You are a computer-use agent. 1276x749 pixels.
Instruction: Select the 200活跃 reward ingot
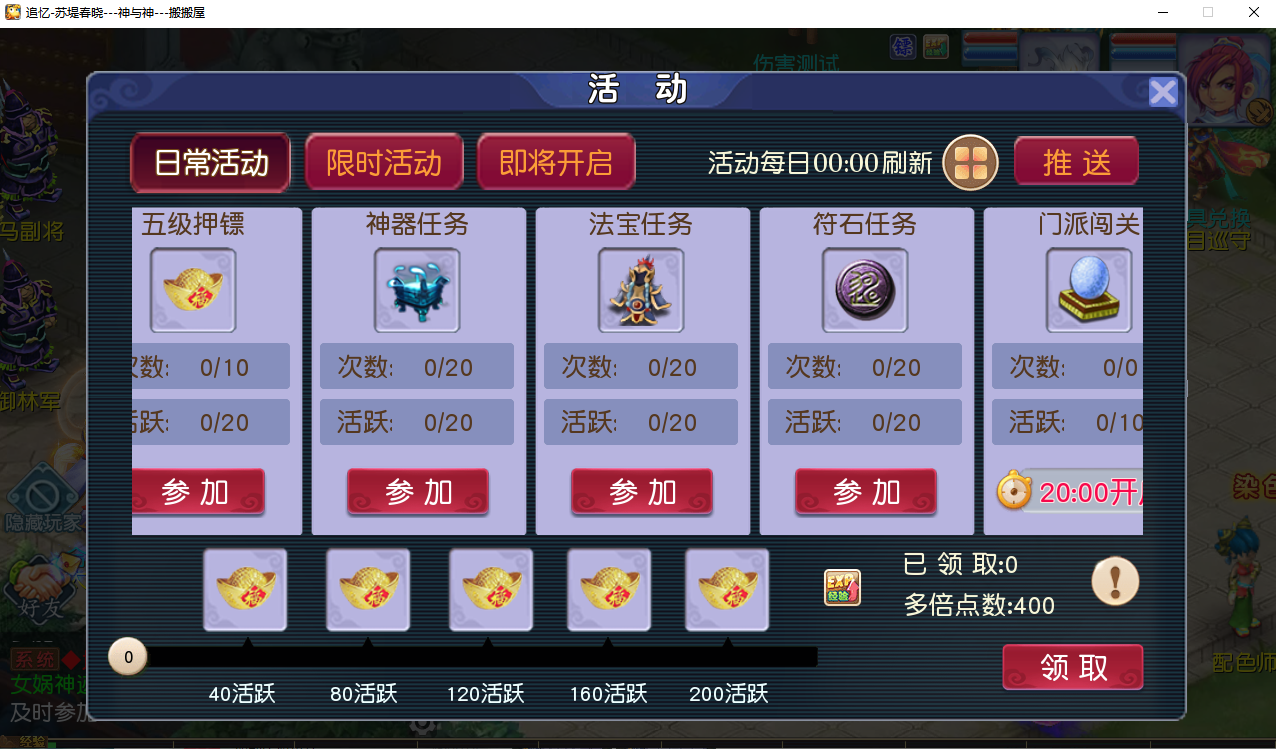coord(727,590)
